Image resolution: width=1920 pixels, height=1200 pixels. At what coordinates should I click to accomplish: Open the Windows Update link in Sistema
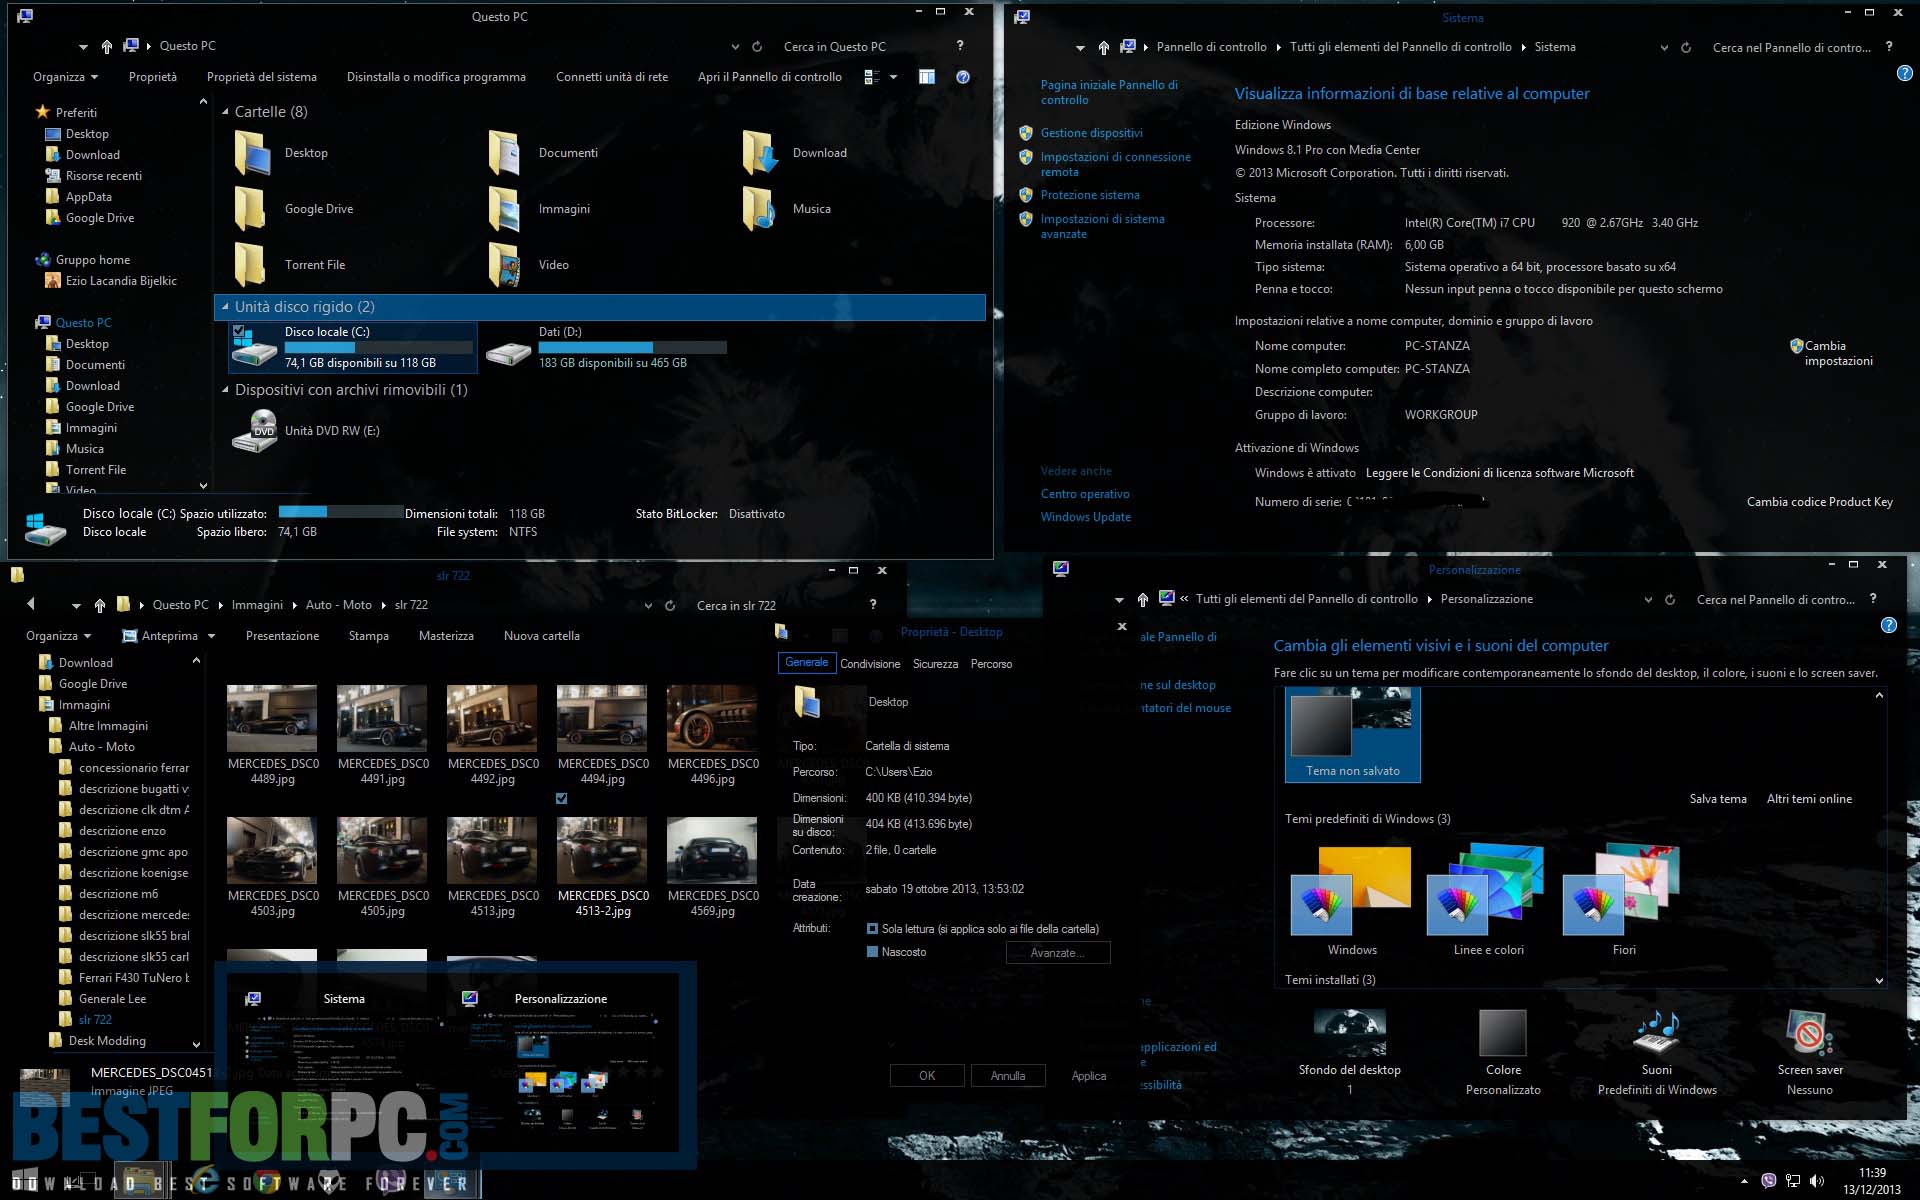pos(1086,517)
